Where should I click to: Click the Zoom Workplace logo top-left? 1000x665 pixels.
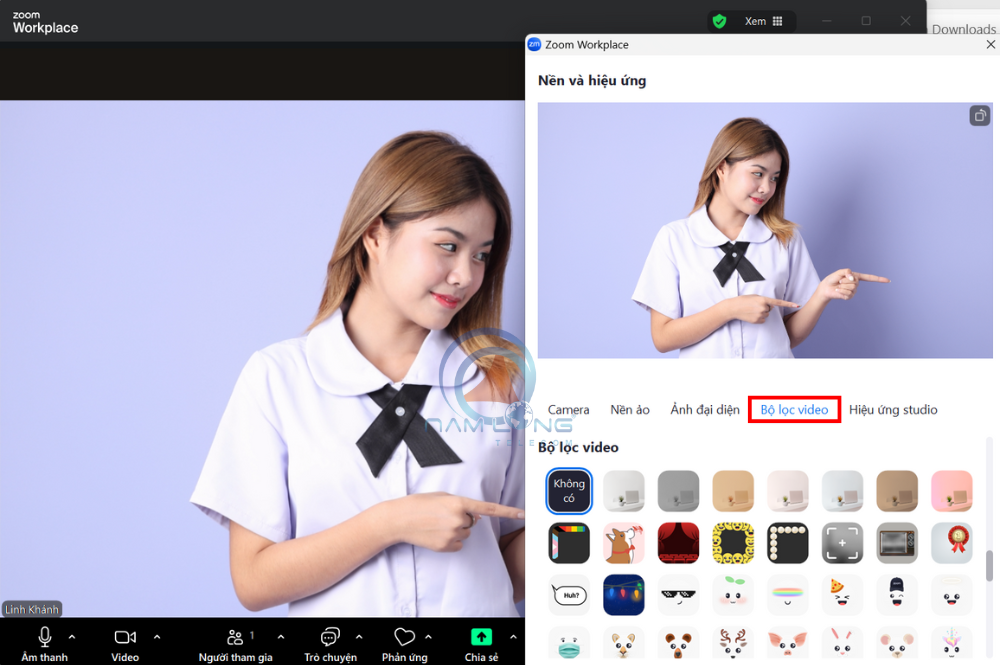click(x=44, y=20)
